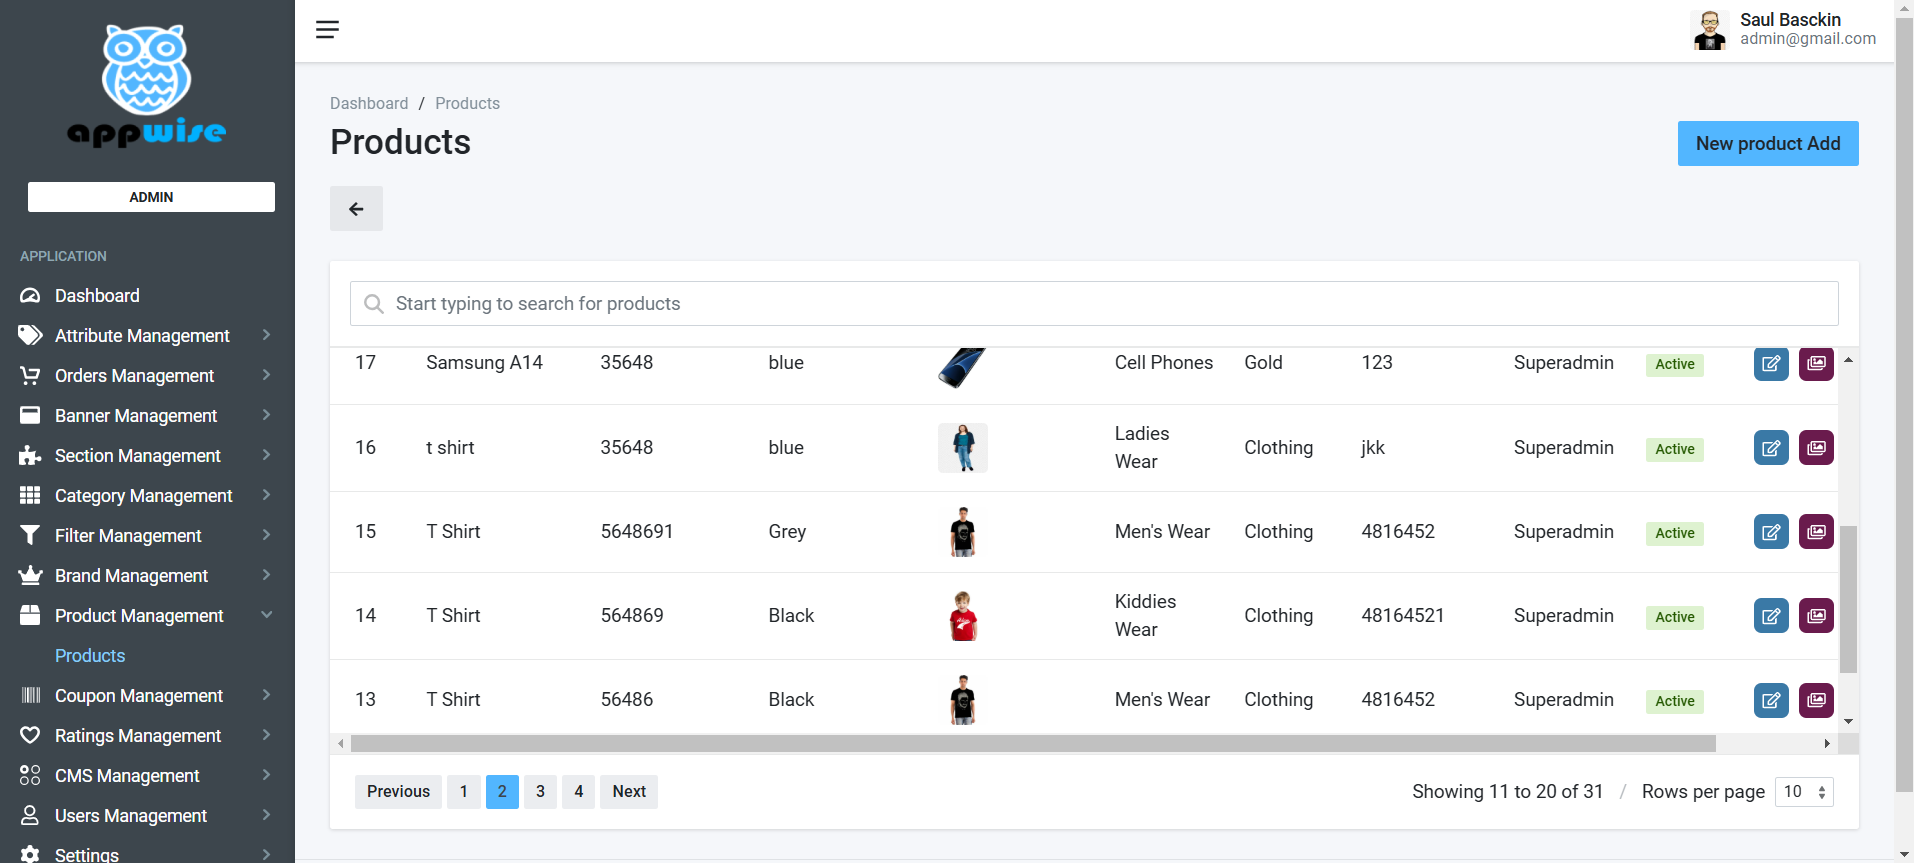Click the Attribute Management tags icon
The image size is (1914, 863).
(30, 336)
